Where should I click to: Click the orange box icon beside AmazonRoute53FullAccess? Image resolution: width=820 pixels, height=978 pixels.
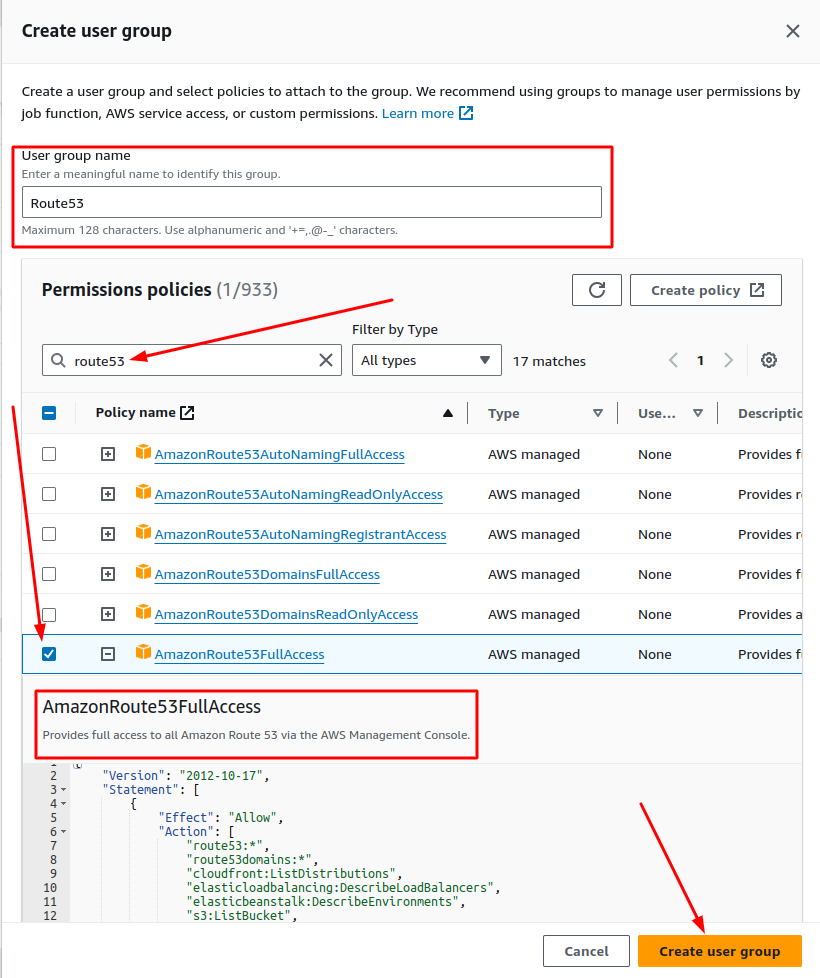pos(143,653)
